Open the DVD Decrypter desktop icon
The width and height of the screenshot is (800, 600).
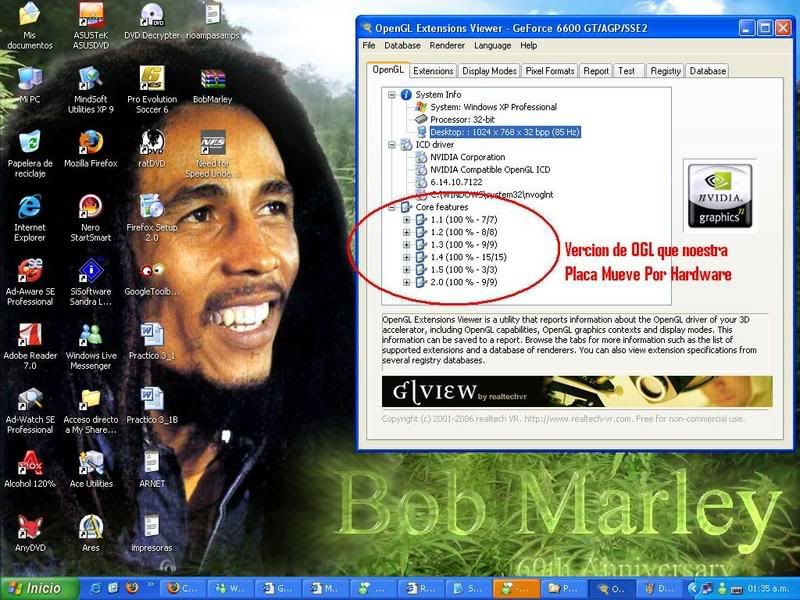(x=152, y=15)
